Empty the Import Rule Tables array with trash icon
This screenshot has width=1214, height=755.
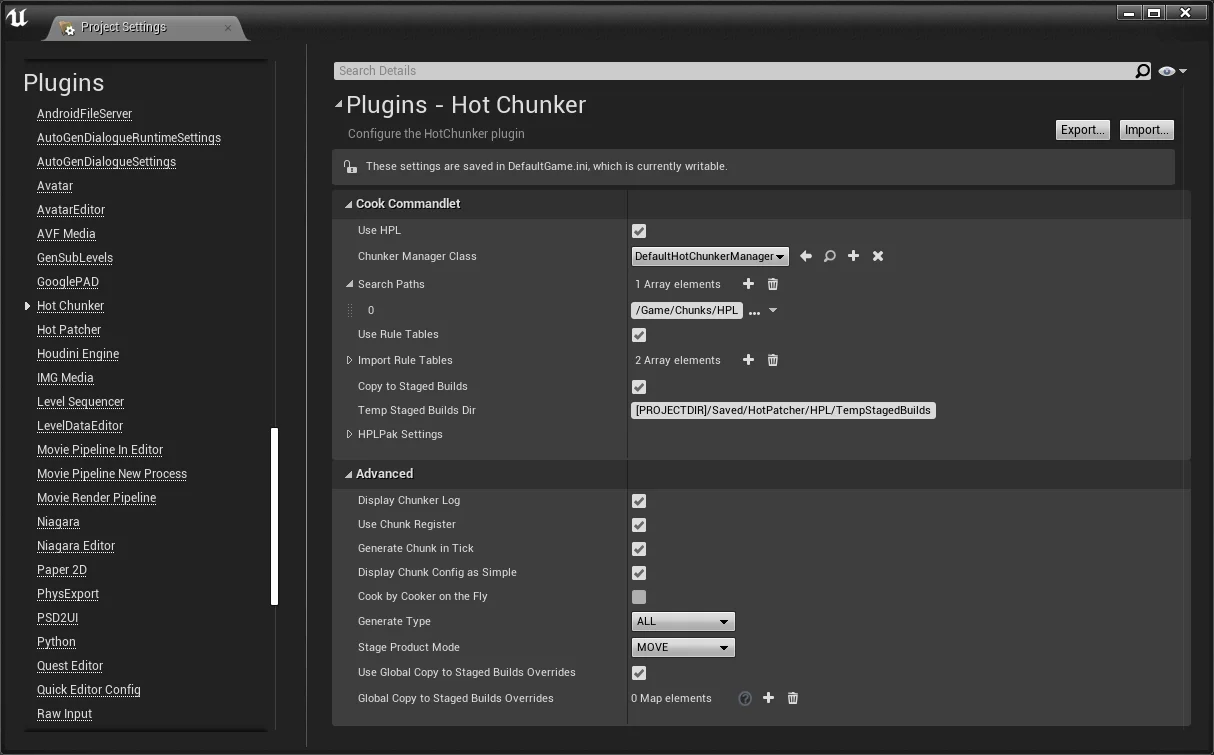coord(773,360)
